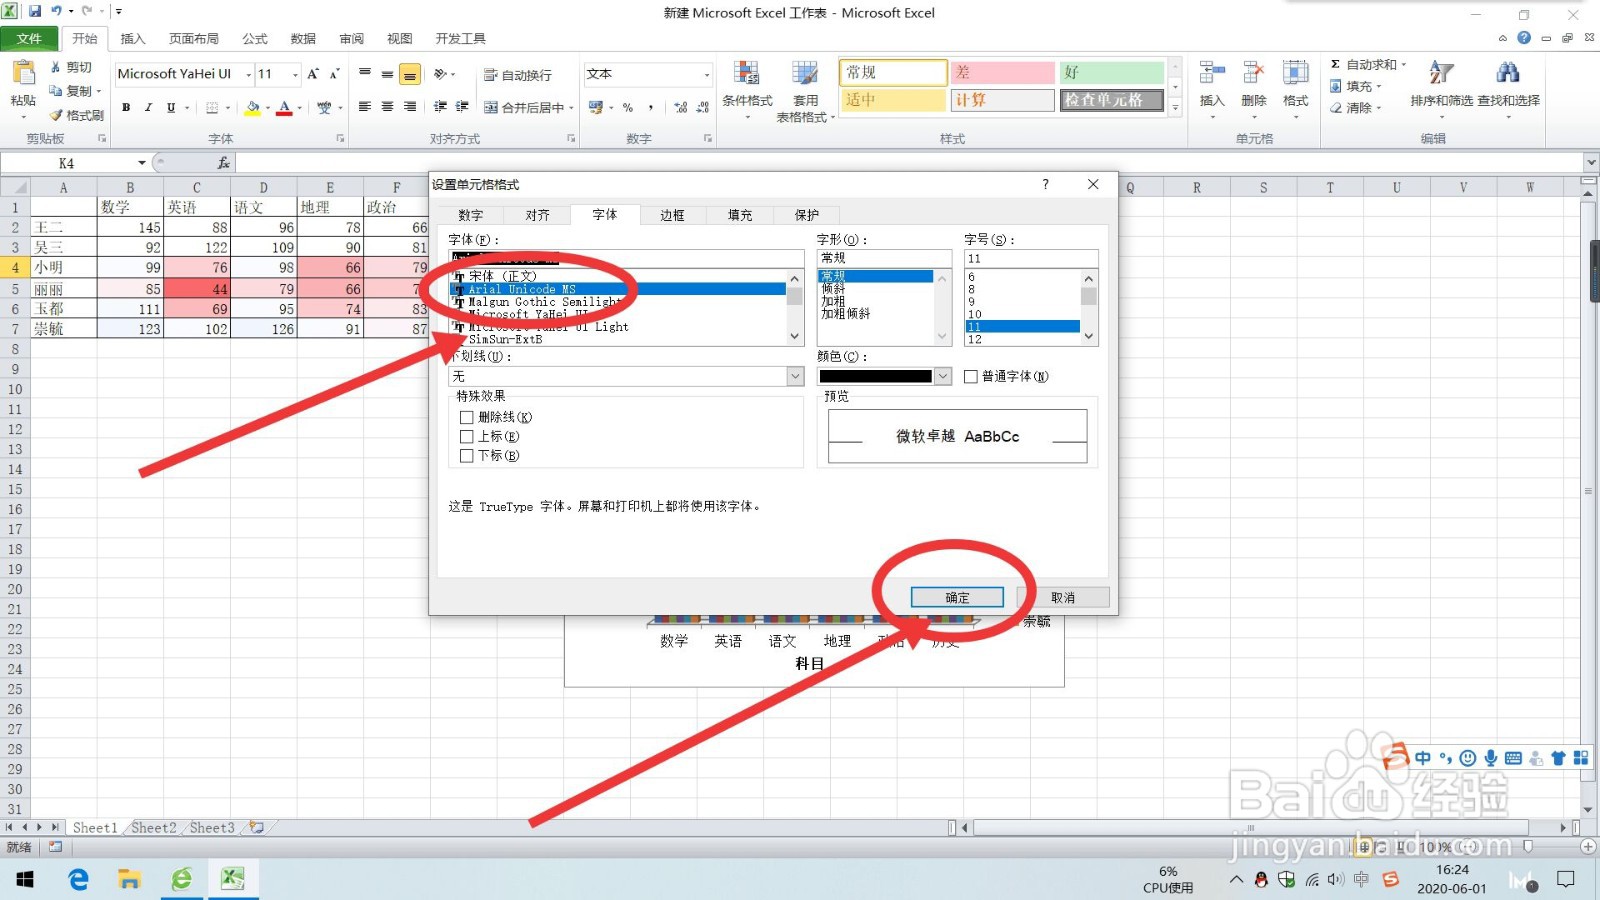The image size is (1600, 900).
Task: Open the 下划线 underline dropdown
Action: click(x=793, y=376)
